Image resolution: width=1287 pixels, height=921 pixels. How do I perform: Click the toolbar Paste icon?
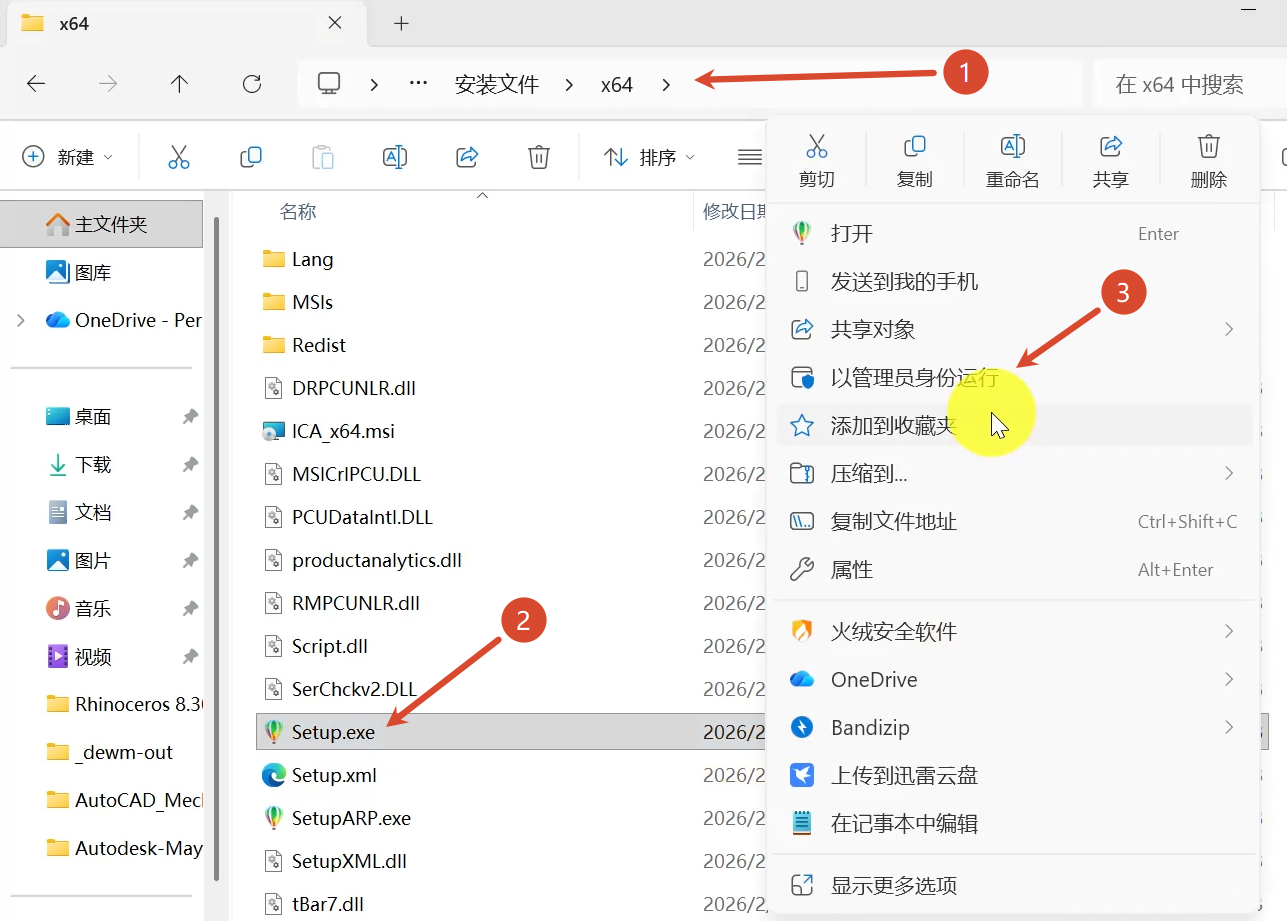coord(323,157)
